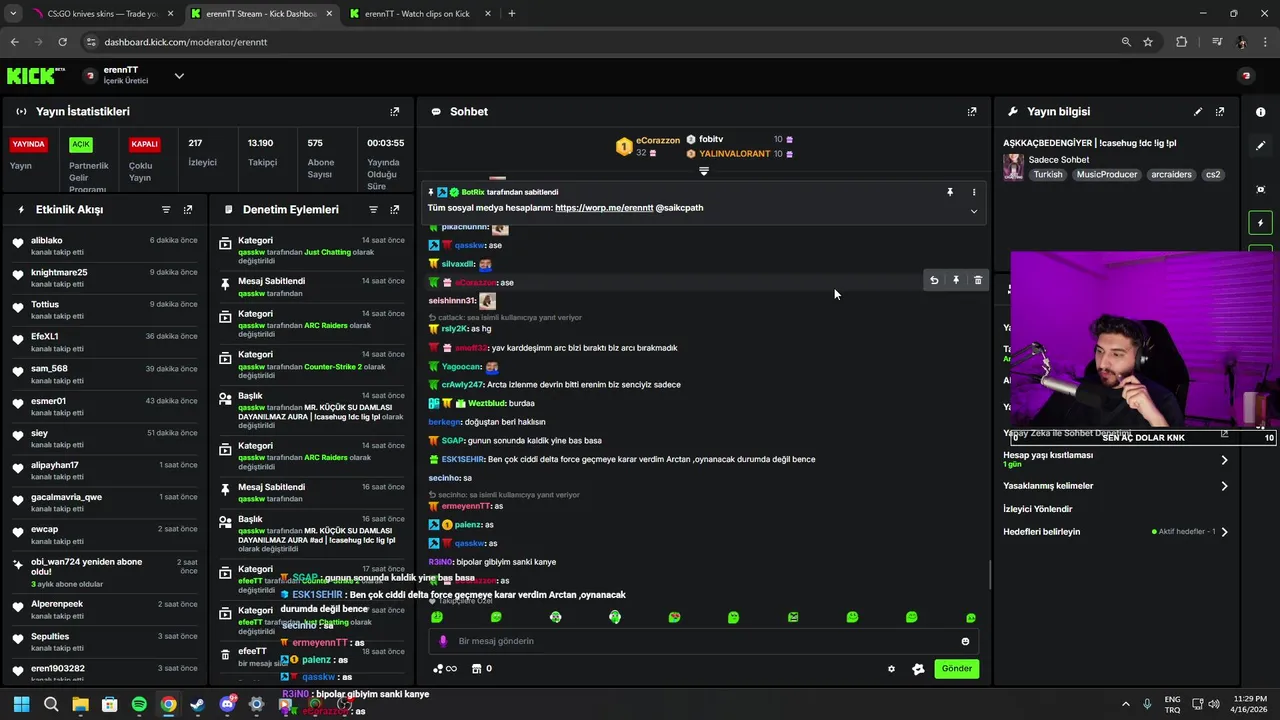The width and height of the screenshot is (1280, 720).
Task: Open chat settings gear icon
Action: click(x=891, y=669)
